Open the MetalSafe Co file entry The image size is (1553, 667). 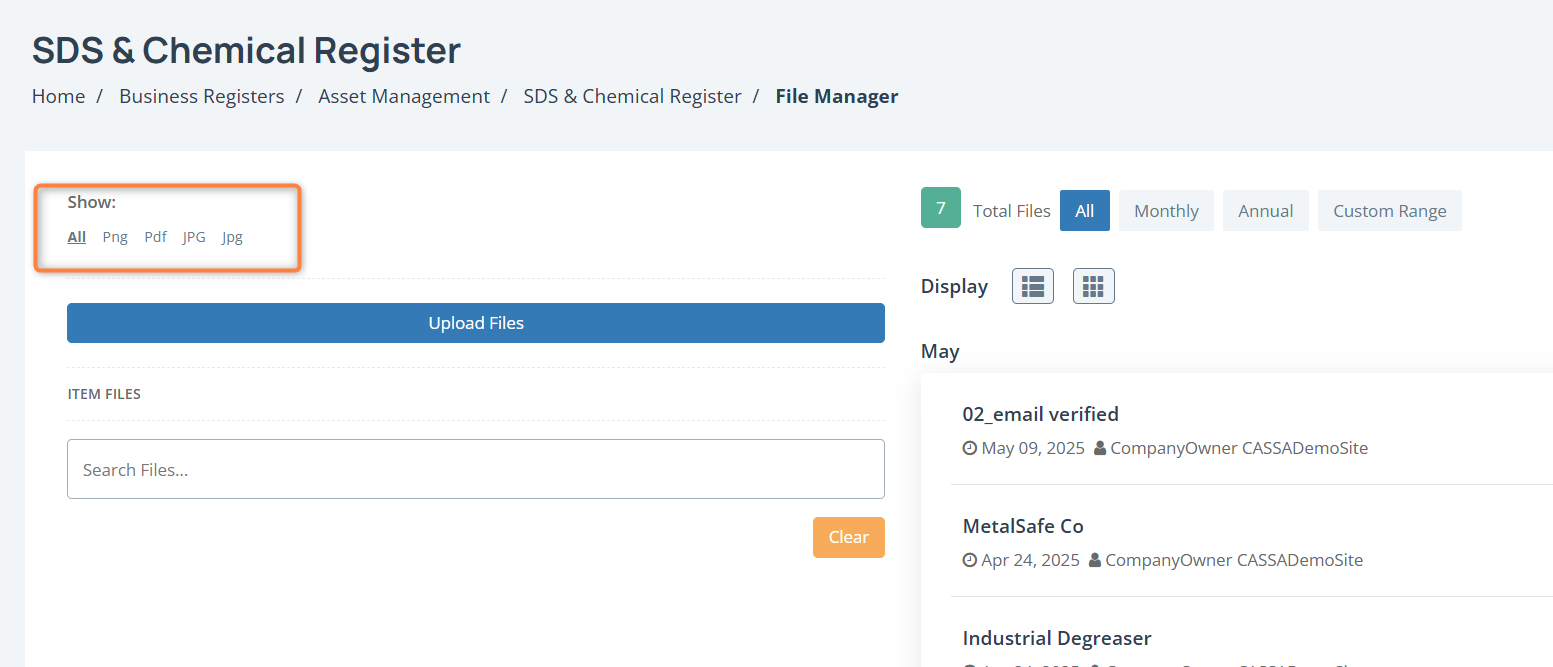tap(1022, 526)
